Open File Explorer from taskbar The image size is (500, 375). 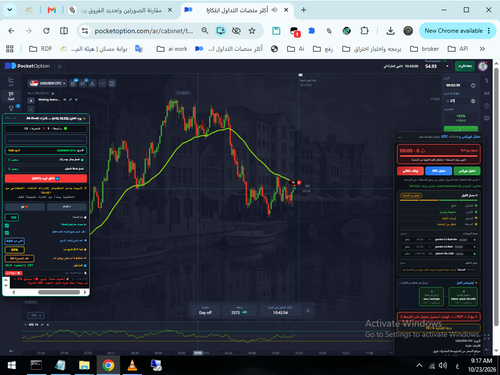click(84, 365)
